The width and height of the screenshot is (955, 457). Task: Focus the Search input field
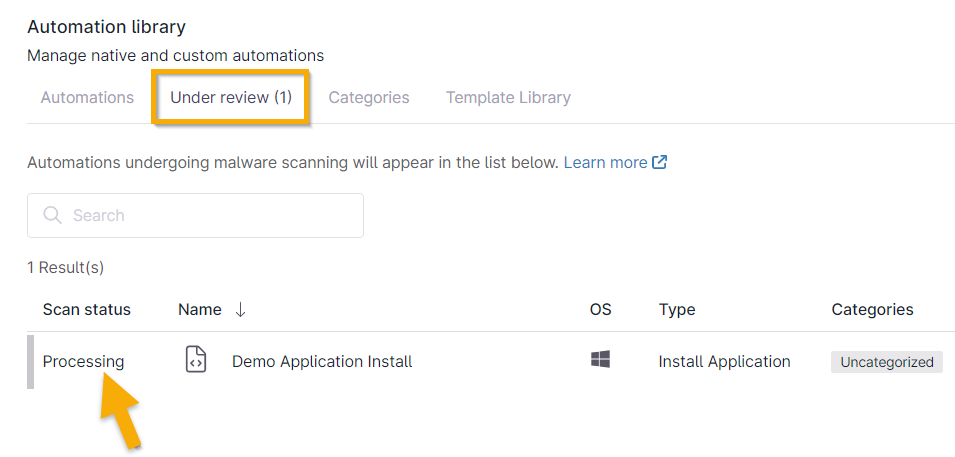[210, 215]
